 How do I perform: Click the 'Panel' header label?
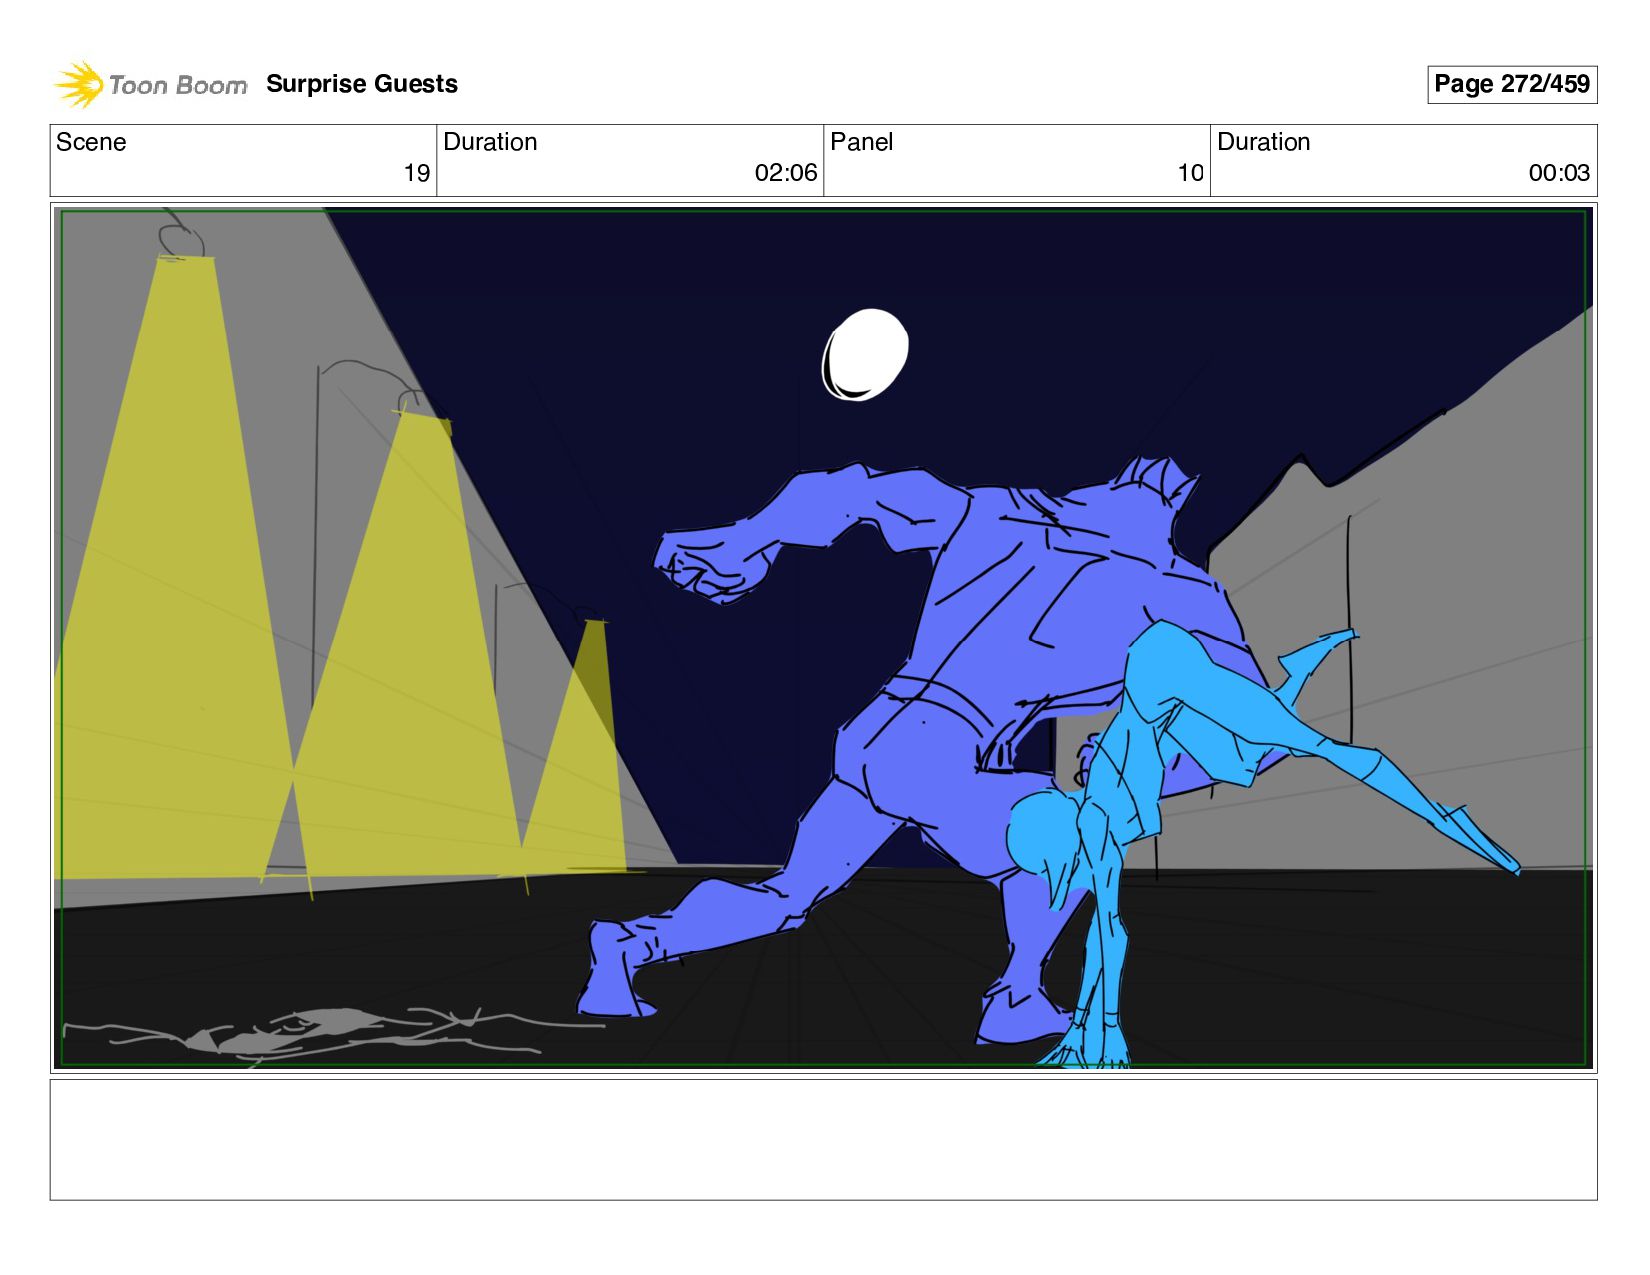click(861, 142)
